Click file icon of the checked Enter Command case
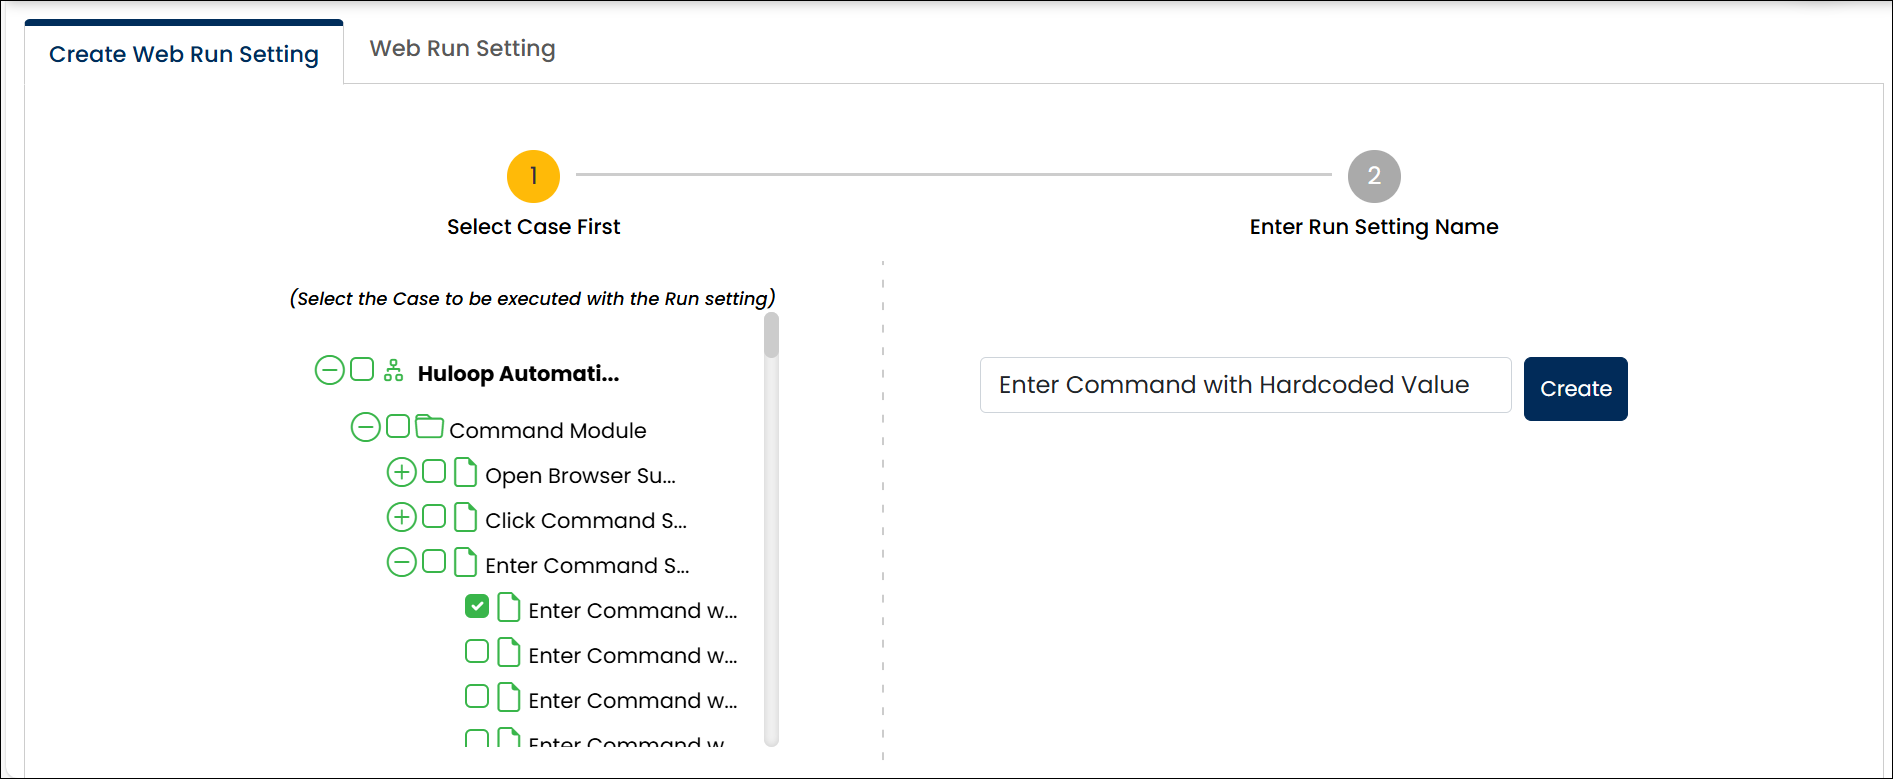1893x779 pixels. pos(509,607)
